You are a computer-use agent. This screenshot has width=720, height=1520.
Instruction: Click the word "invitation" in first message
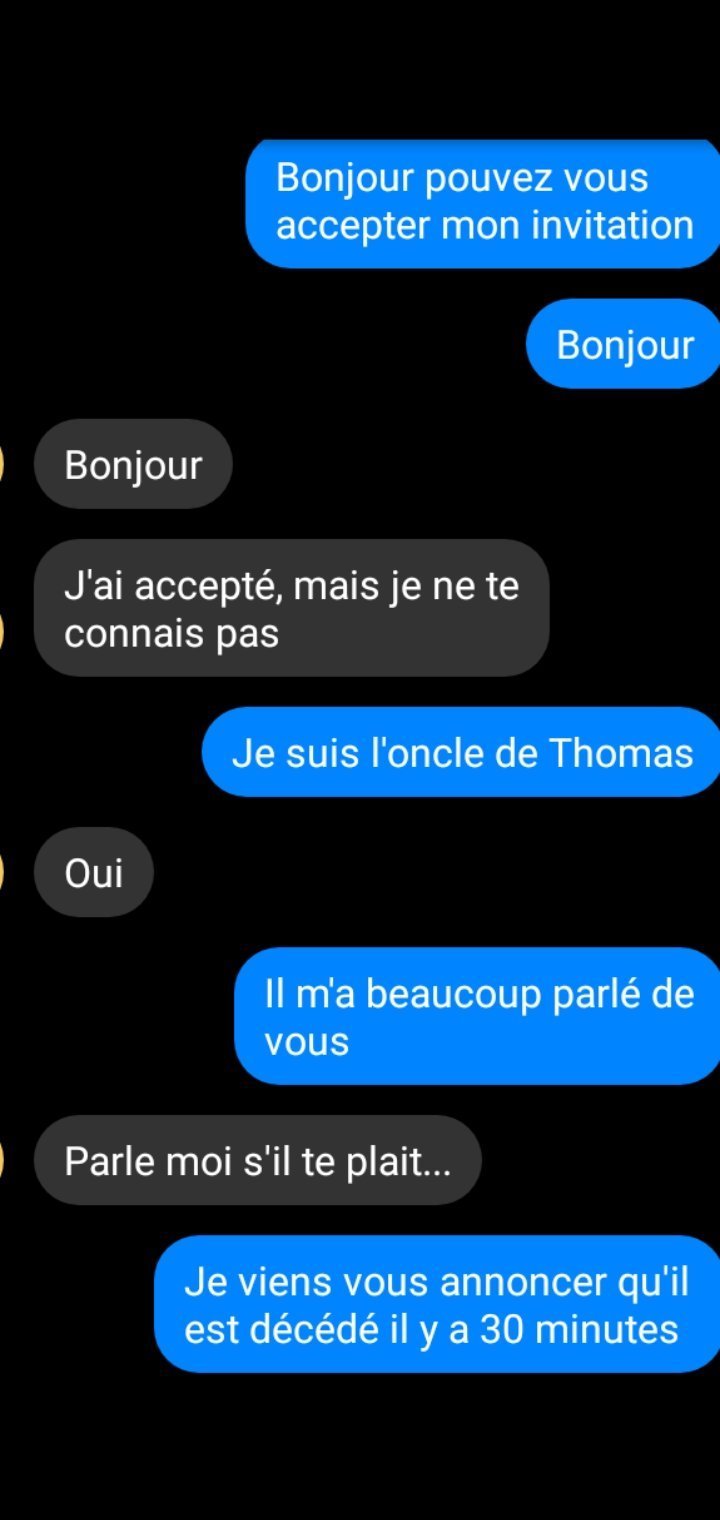coord(612,225)
